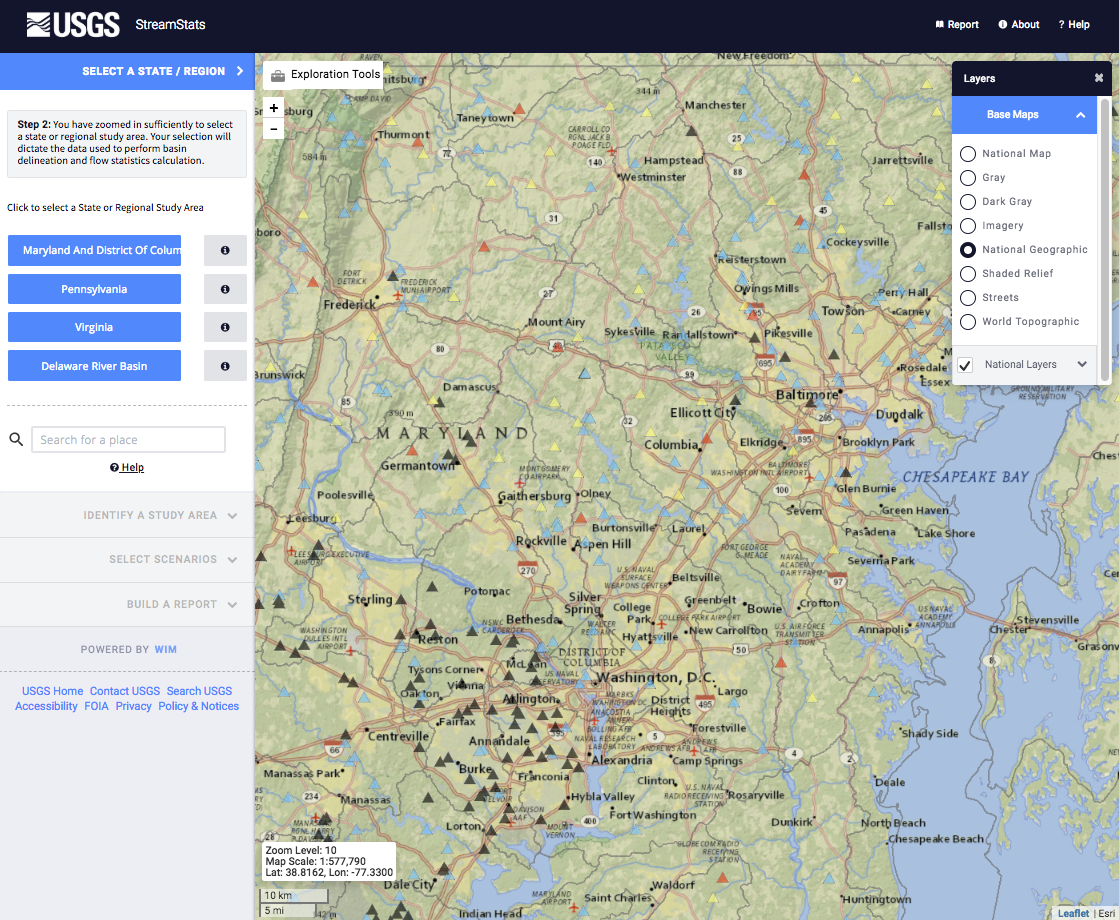
Task: Click the zoom in plus button
Action: (x=274, y=108)
